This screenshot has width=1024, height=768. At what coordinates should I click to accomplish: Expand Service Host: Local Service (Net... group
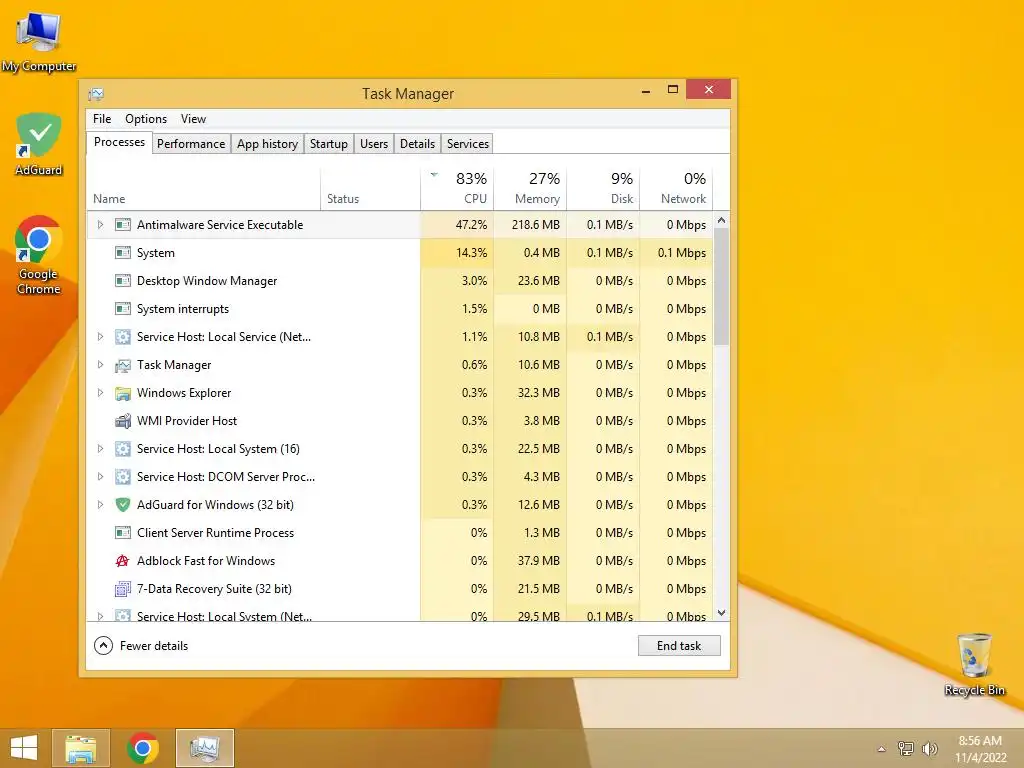coord(101,337)
